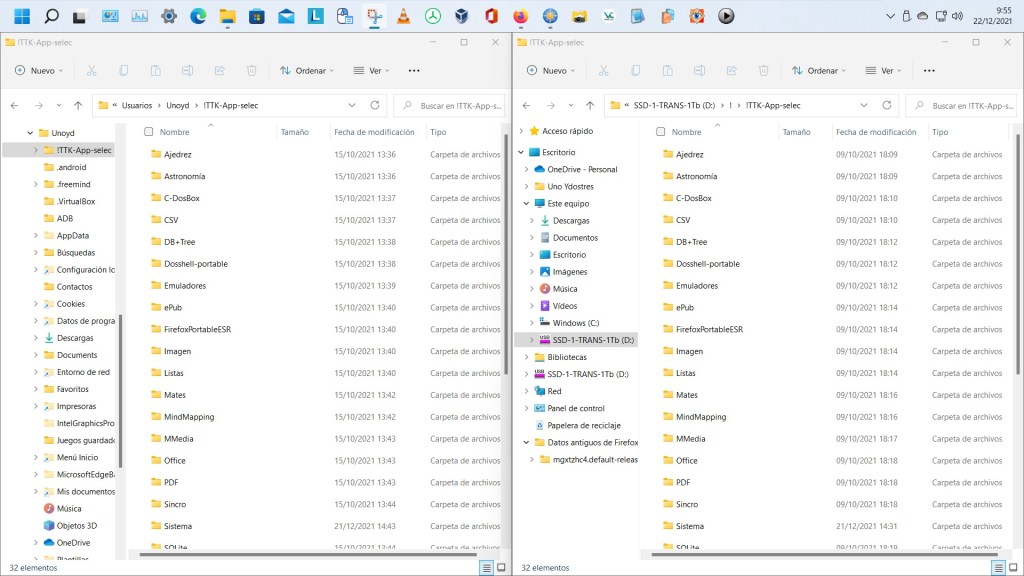Click the Cut icon in left window toolbar
The width and height of the screenshot is (1024, 576).
pyautogui.click(x=92, y=71)
